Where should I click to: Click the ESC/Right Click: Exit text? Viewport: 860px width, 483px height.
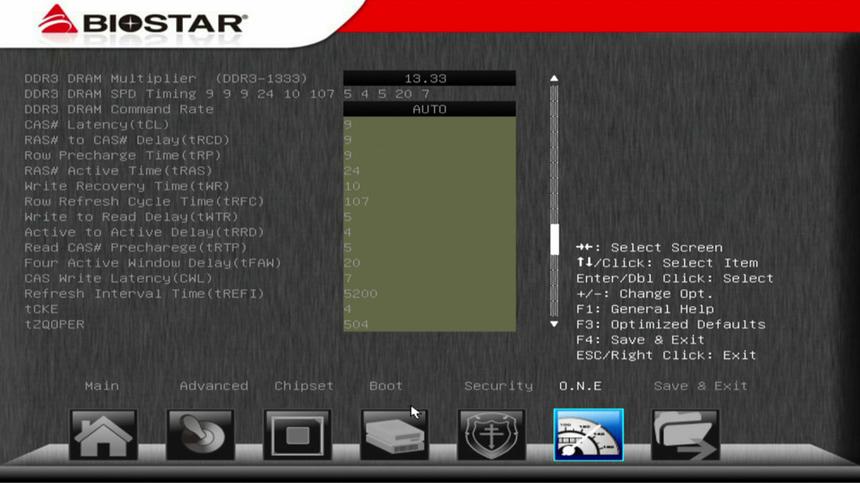point(666,355)
